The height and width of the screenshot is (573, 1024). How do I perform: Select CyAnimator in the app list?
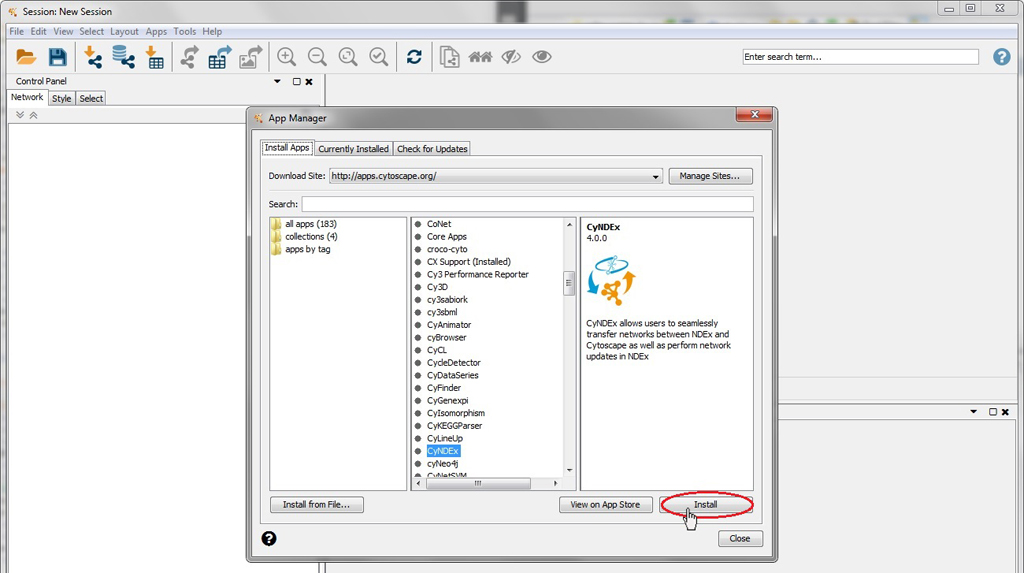tap(449, 325)
